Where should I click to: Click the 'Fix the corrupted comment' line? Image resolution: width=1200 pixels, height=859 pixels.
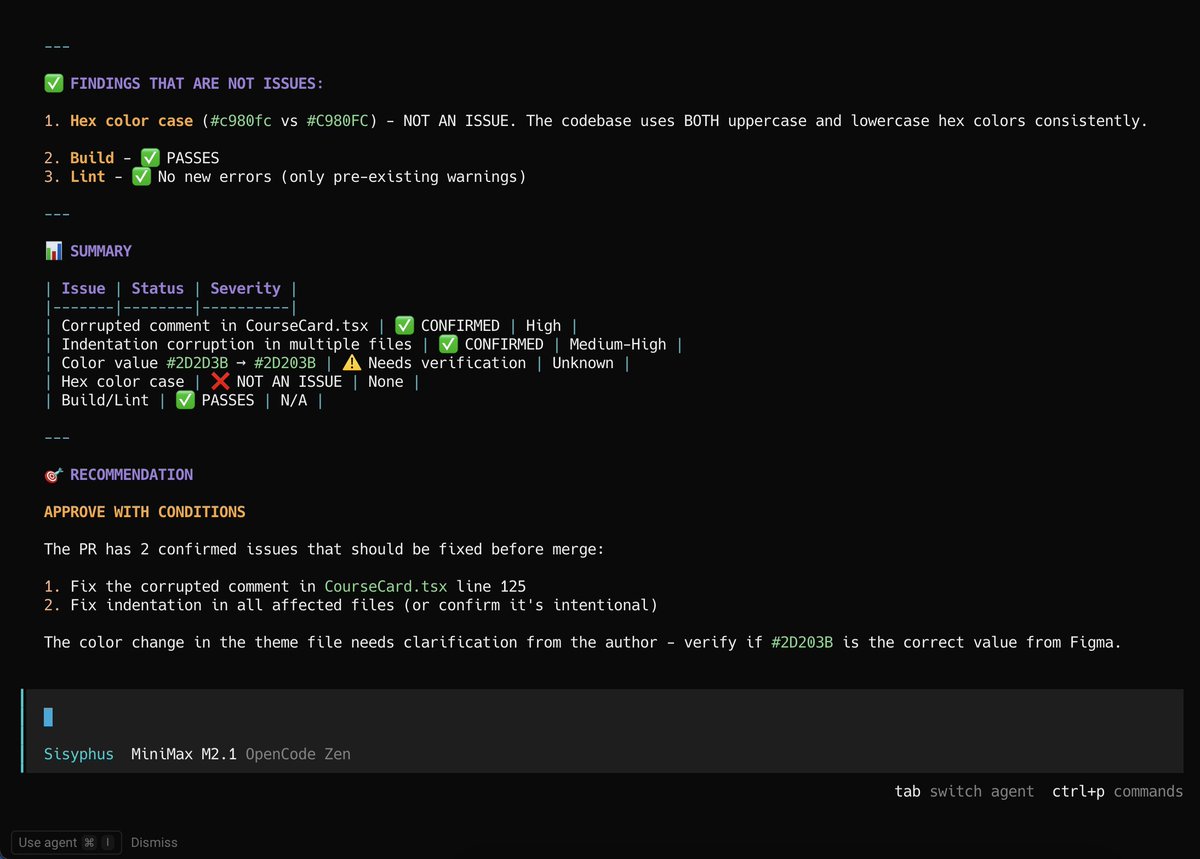pyautogui.click(x=285, y=586)
